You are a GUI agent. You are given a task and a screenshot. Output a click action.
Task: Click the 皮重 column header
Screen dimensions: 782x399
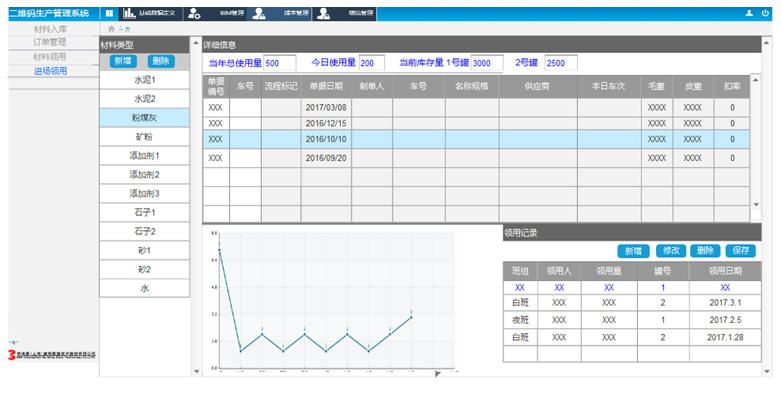(x=693, y=86)
